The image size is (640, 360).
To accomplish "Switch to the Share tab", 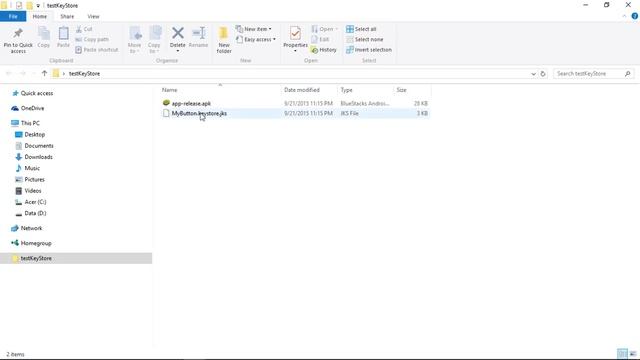I will click(67, 16).
